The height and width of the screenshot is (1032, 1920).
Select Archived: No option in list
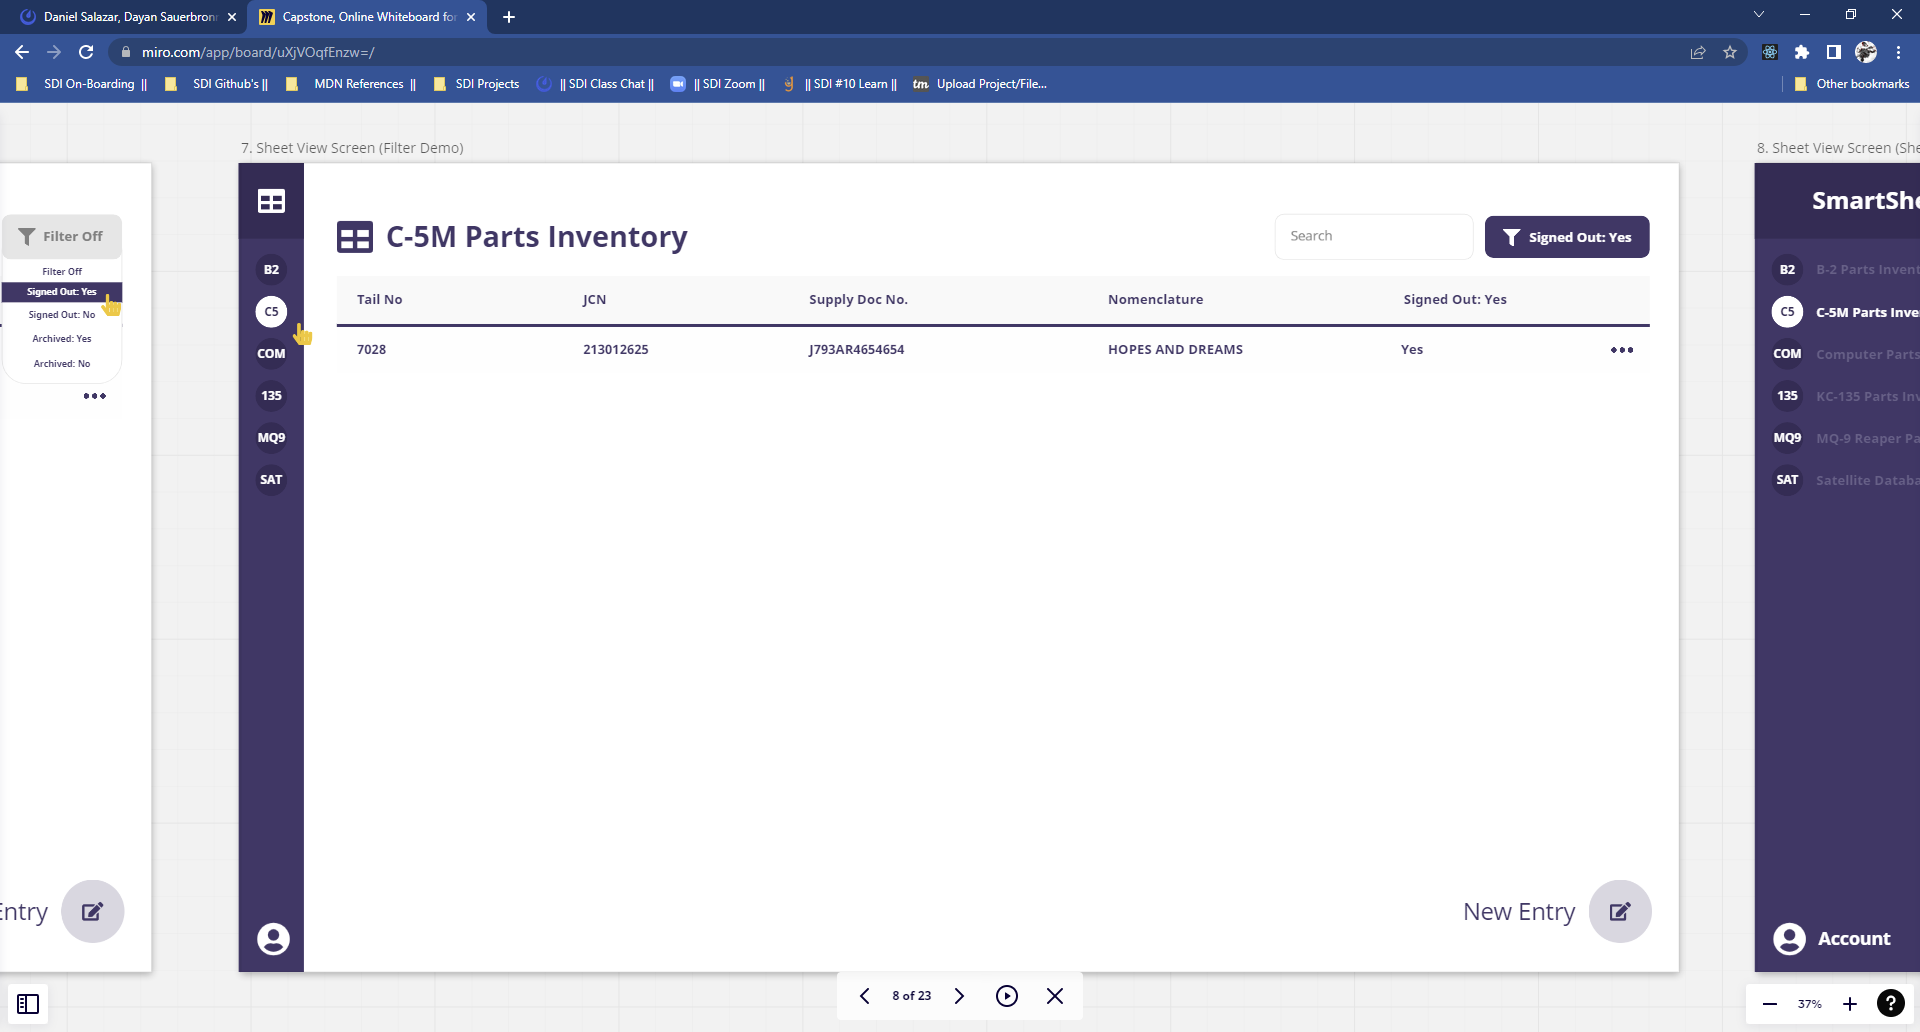62,364
